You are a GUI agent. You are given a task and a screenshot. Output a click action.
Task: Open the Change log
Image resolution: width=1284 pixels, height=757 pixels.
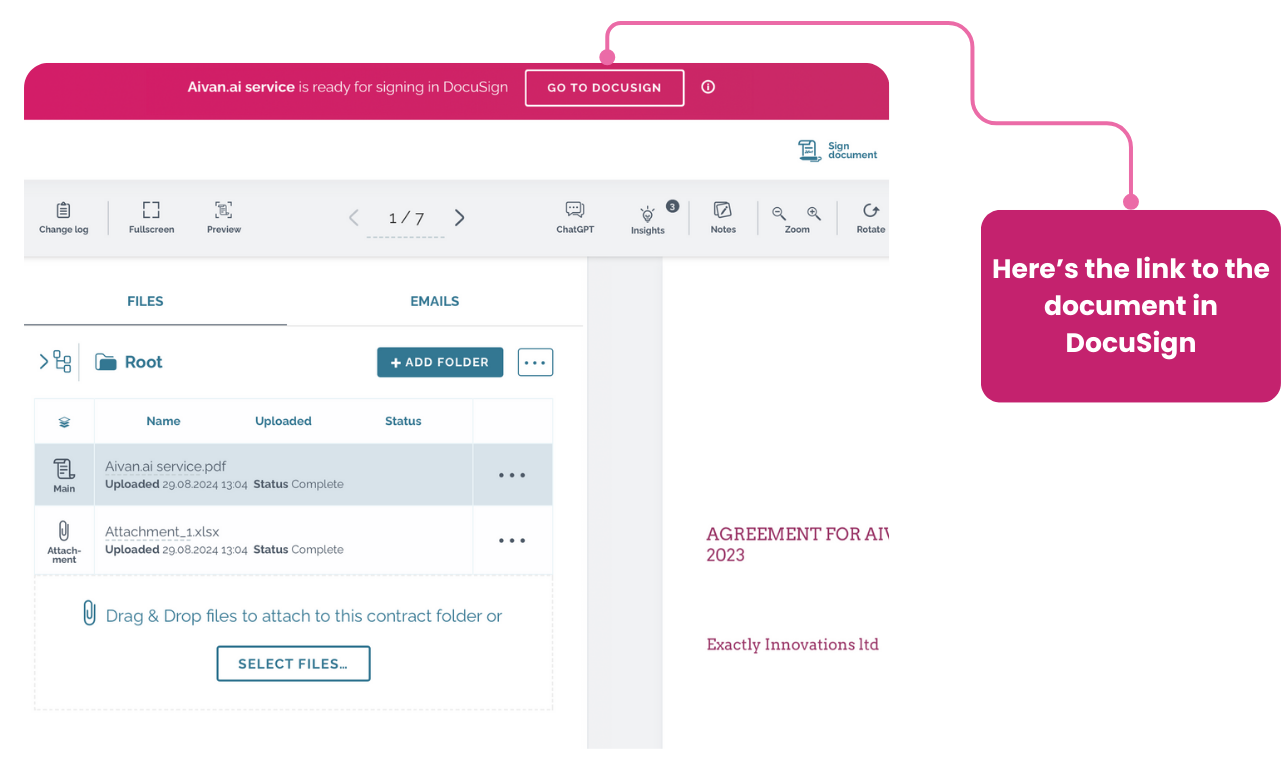[x=63, y=217]
